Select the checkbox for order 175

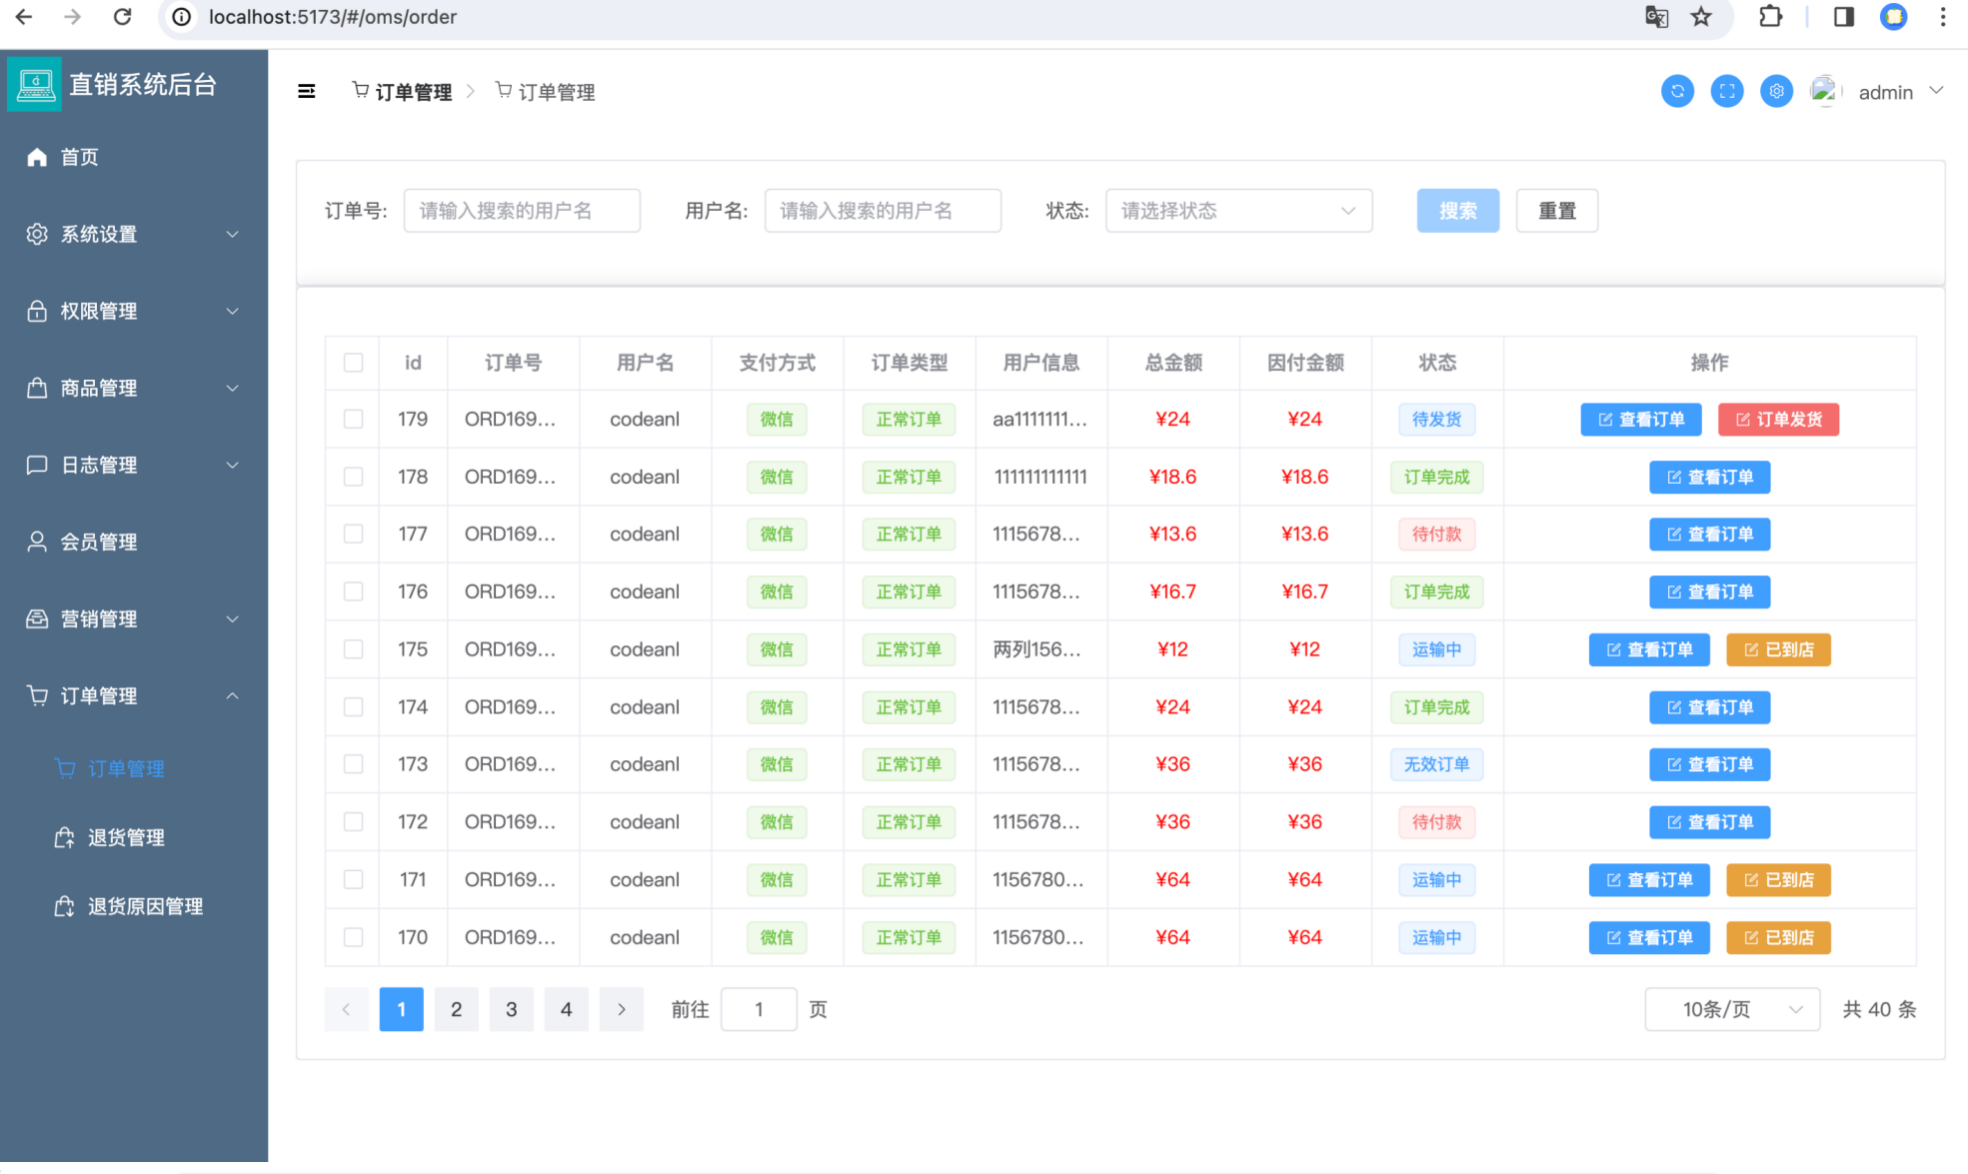tap(353, 649)
